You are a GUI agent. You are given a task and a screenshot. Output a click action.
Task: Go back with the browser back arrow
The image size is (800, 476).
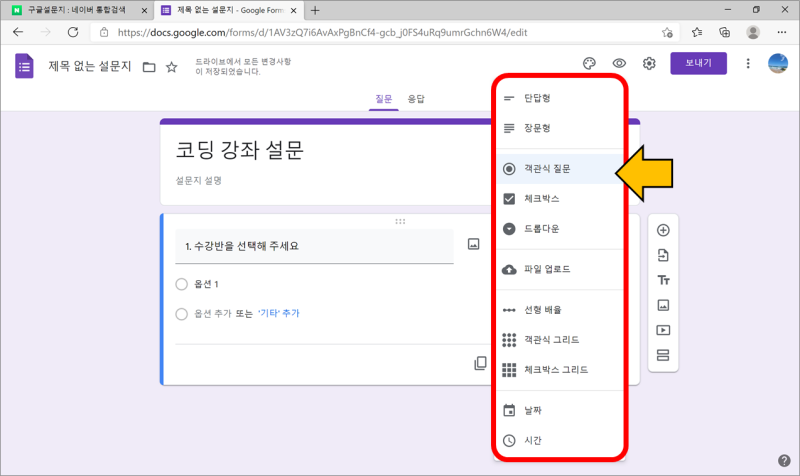click(18, 32)
